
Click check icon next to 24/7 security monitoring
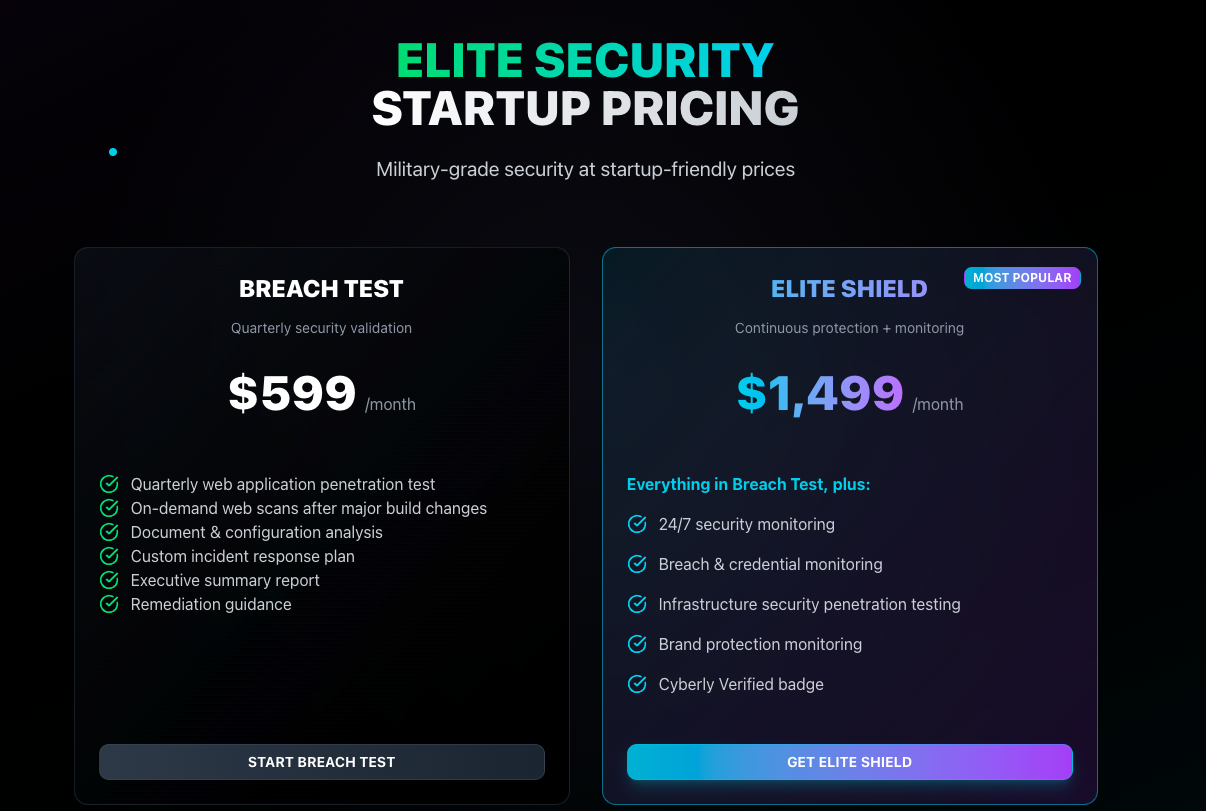coord(637,524)
